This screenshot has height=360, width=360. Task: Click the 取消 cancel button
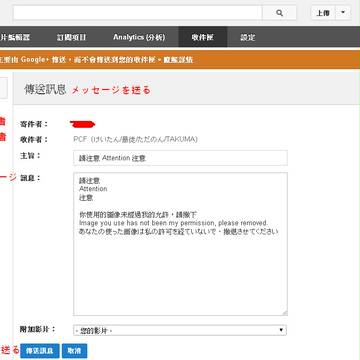[x=74, y=351]
